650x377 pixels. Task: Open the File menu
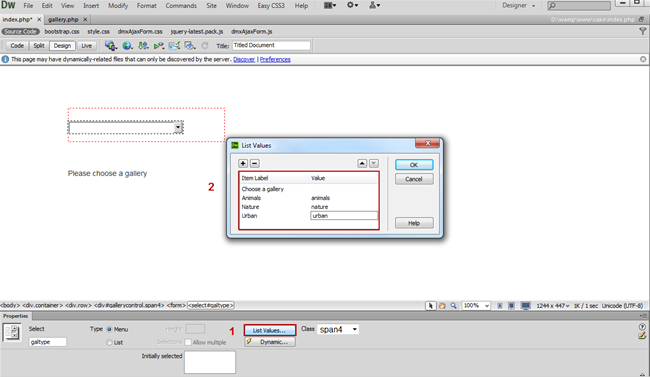point(28,6)
